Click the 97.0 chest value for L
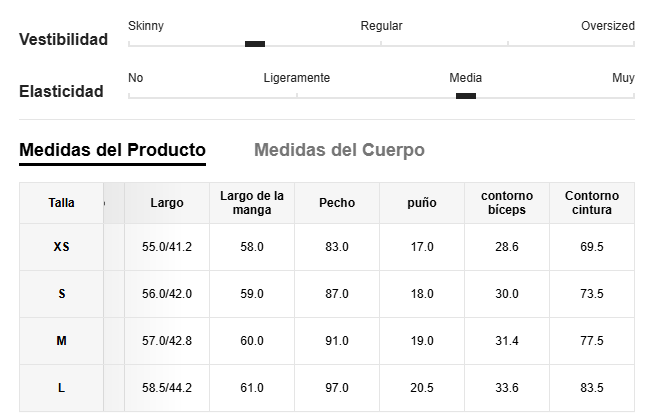Viewport: 658px width, 413px height. tap(337, 388)
